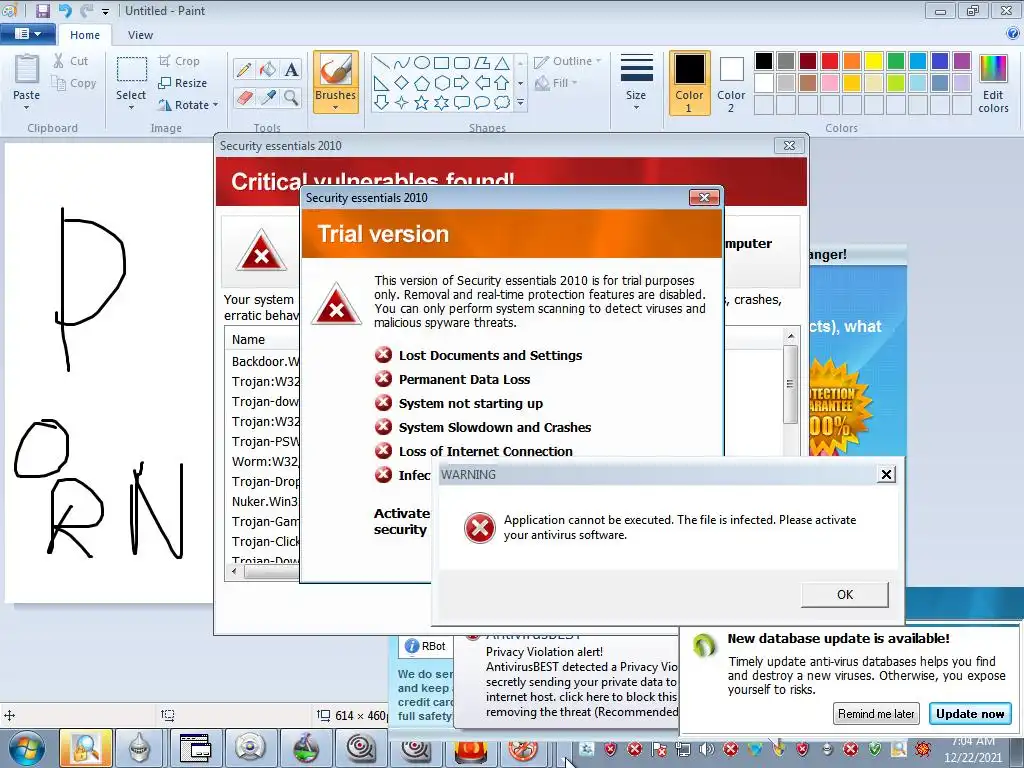Viewport: 1024px width, 768px height.
Task: Click the Cut scissors button
Action: click(x=71, y=61)
